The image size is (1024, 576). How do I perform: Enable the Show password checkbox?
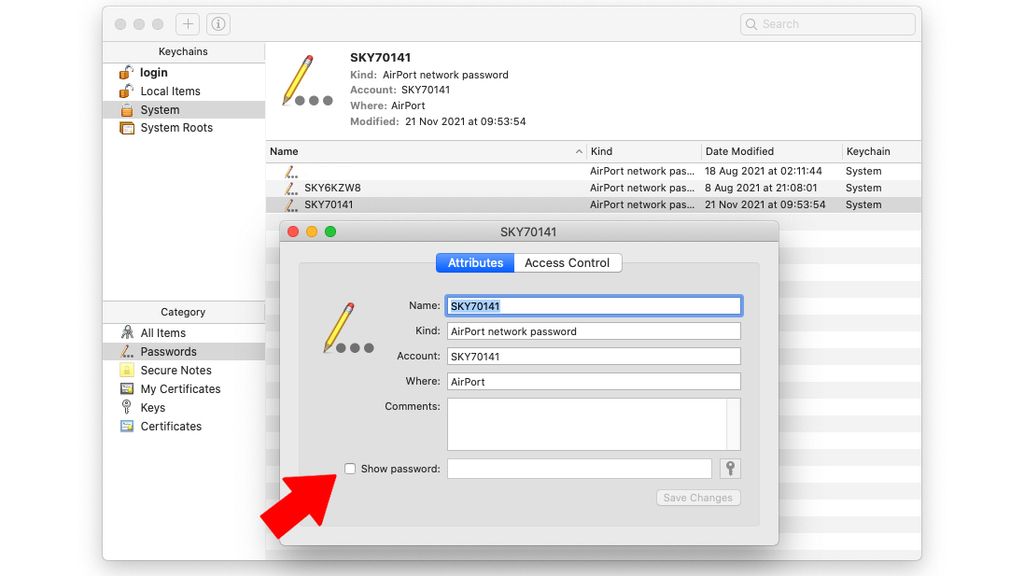350,468
